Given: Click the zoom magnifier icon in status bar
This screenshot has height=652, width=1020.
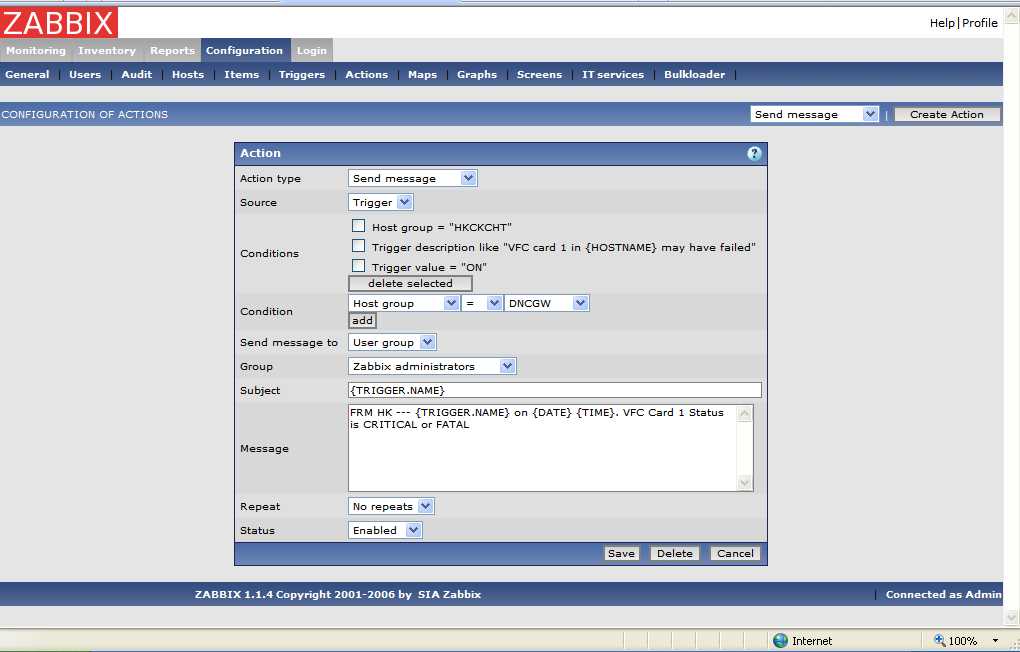Looking at the screenshot, I should 939,640.
